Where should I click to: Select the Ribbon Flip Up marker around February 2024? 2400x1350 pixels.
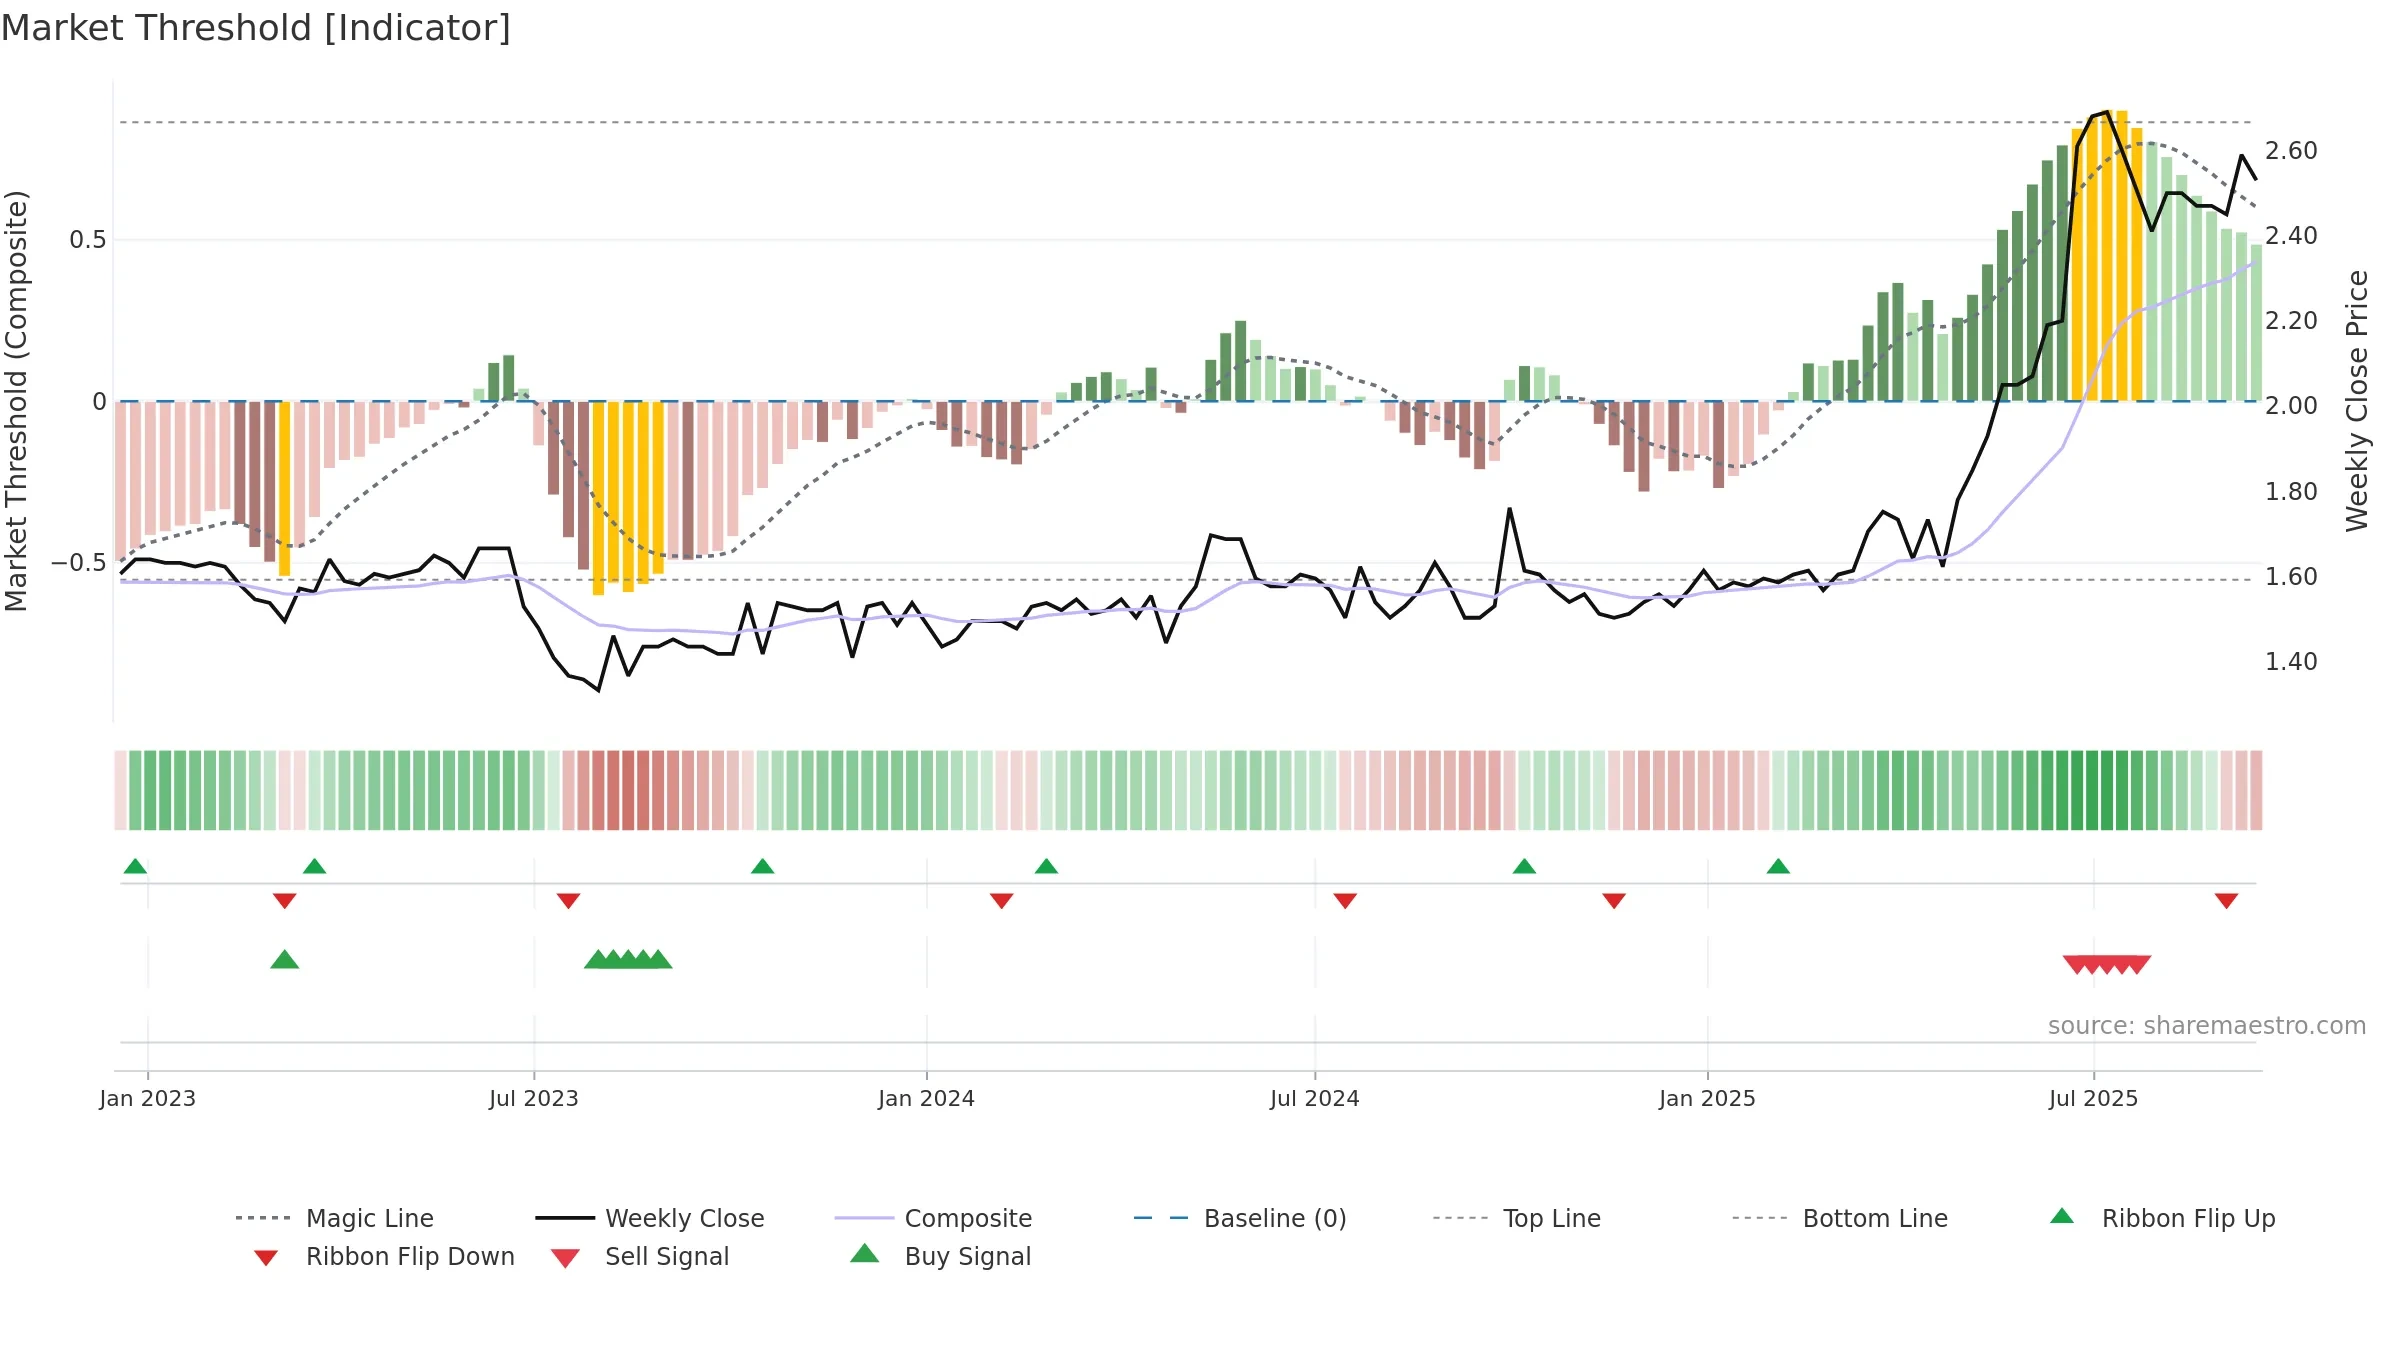click(x=1046, y=866)
